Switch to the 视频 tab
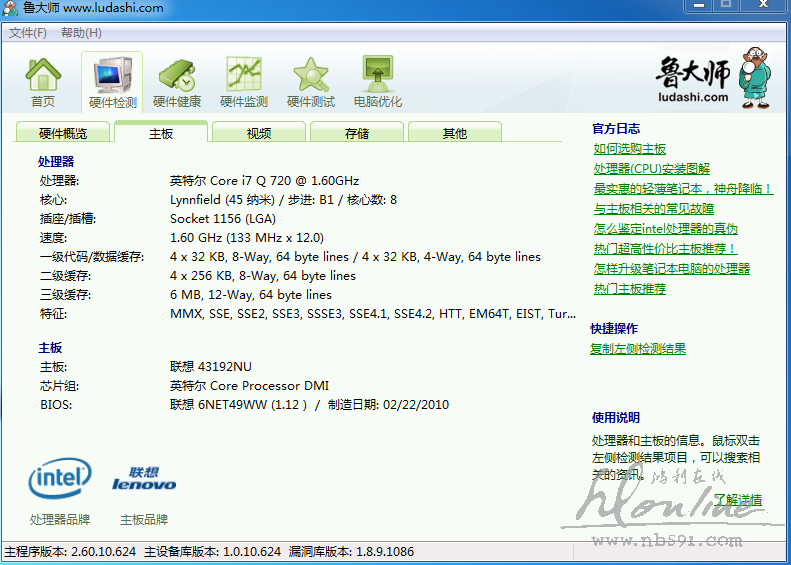This screenshot has height=565, width=791. [259, 133]
